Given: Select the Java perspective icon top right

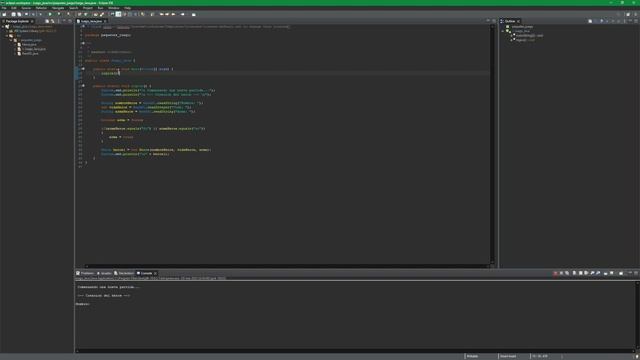Looking at the screenshot, I should tap(636, 14).
